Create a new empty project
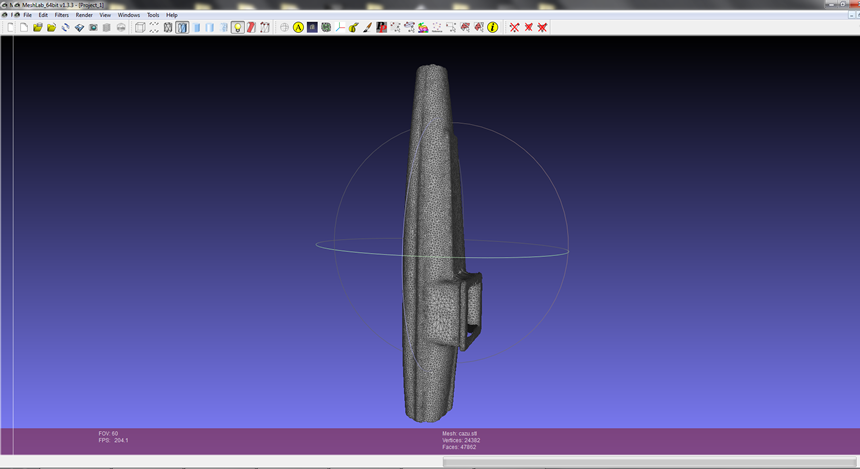860x469 pixels. click(24, 27)
